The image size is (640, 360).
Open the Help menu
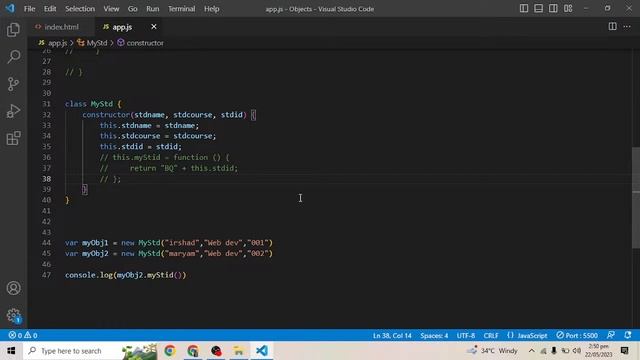[211, 9]
